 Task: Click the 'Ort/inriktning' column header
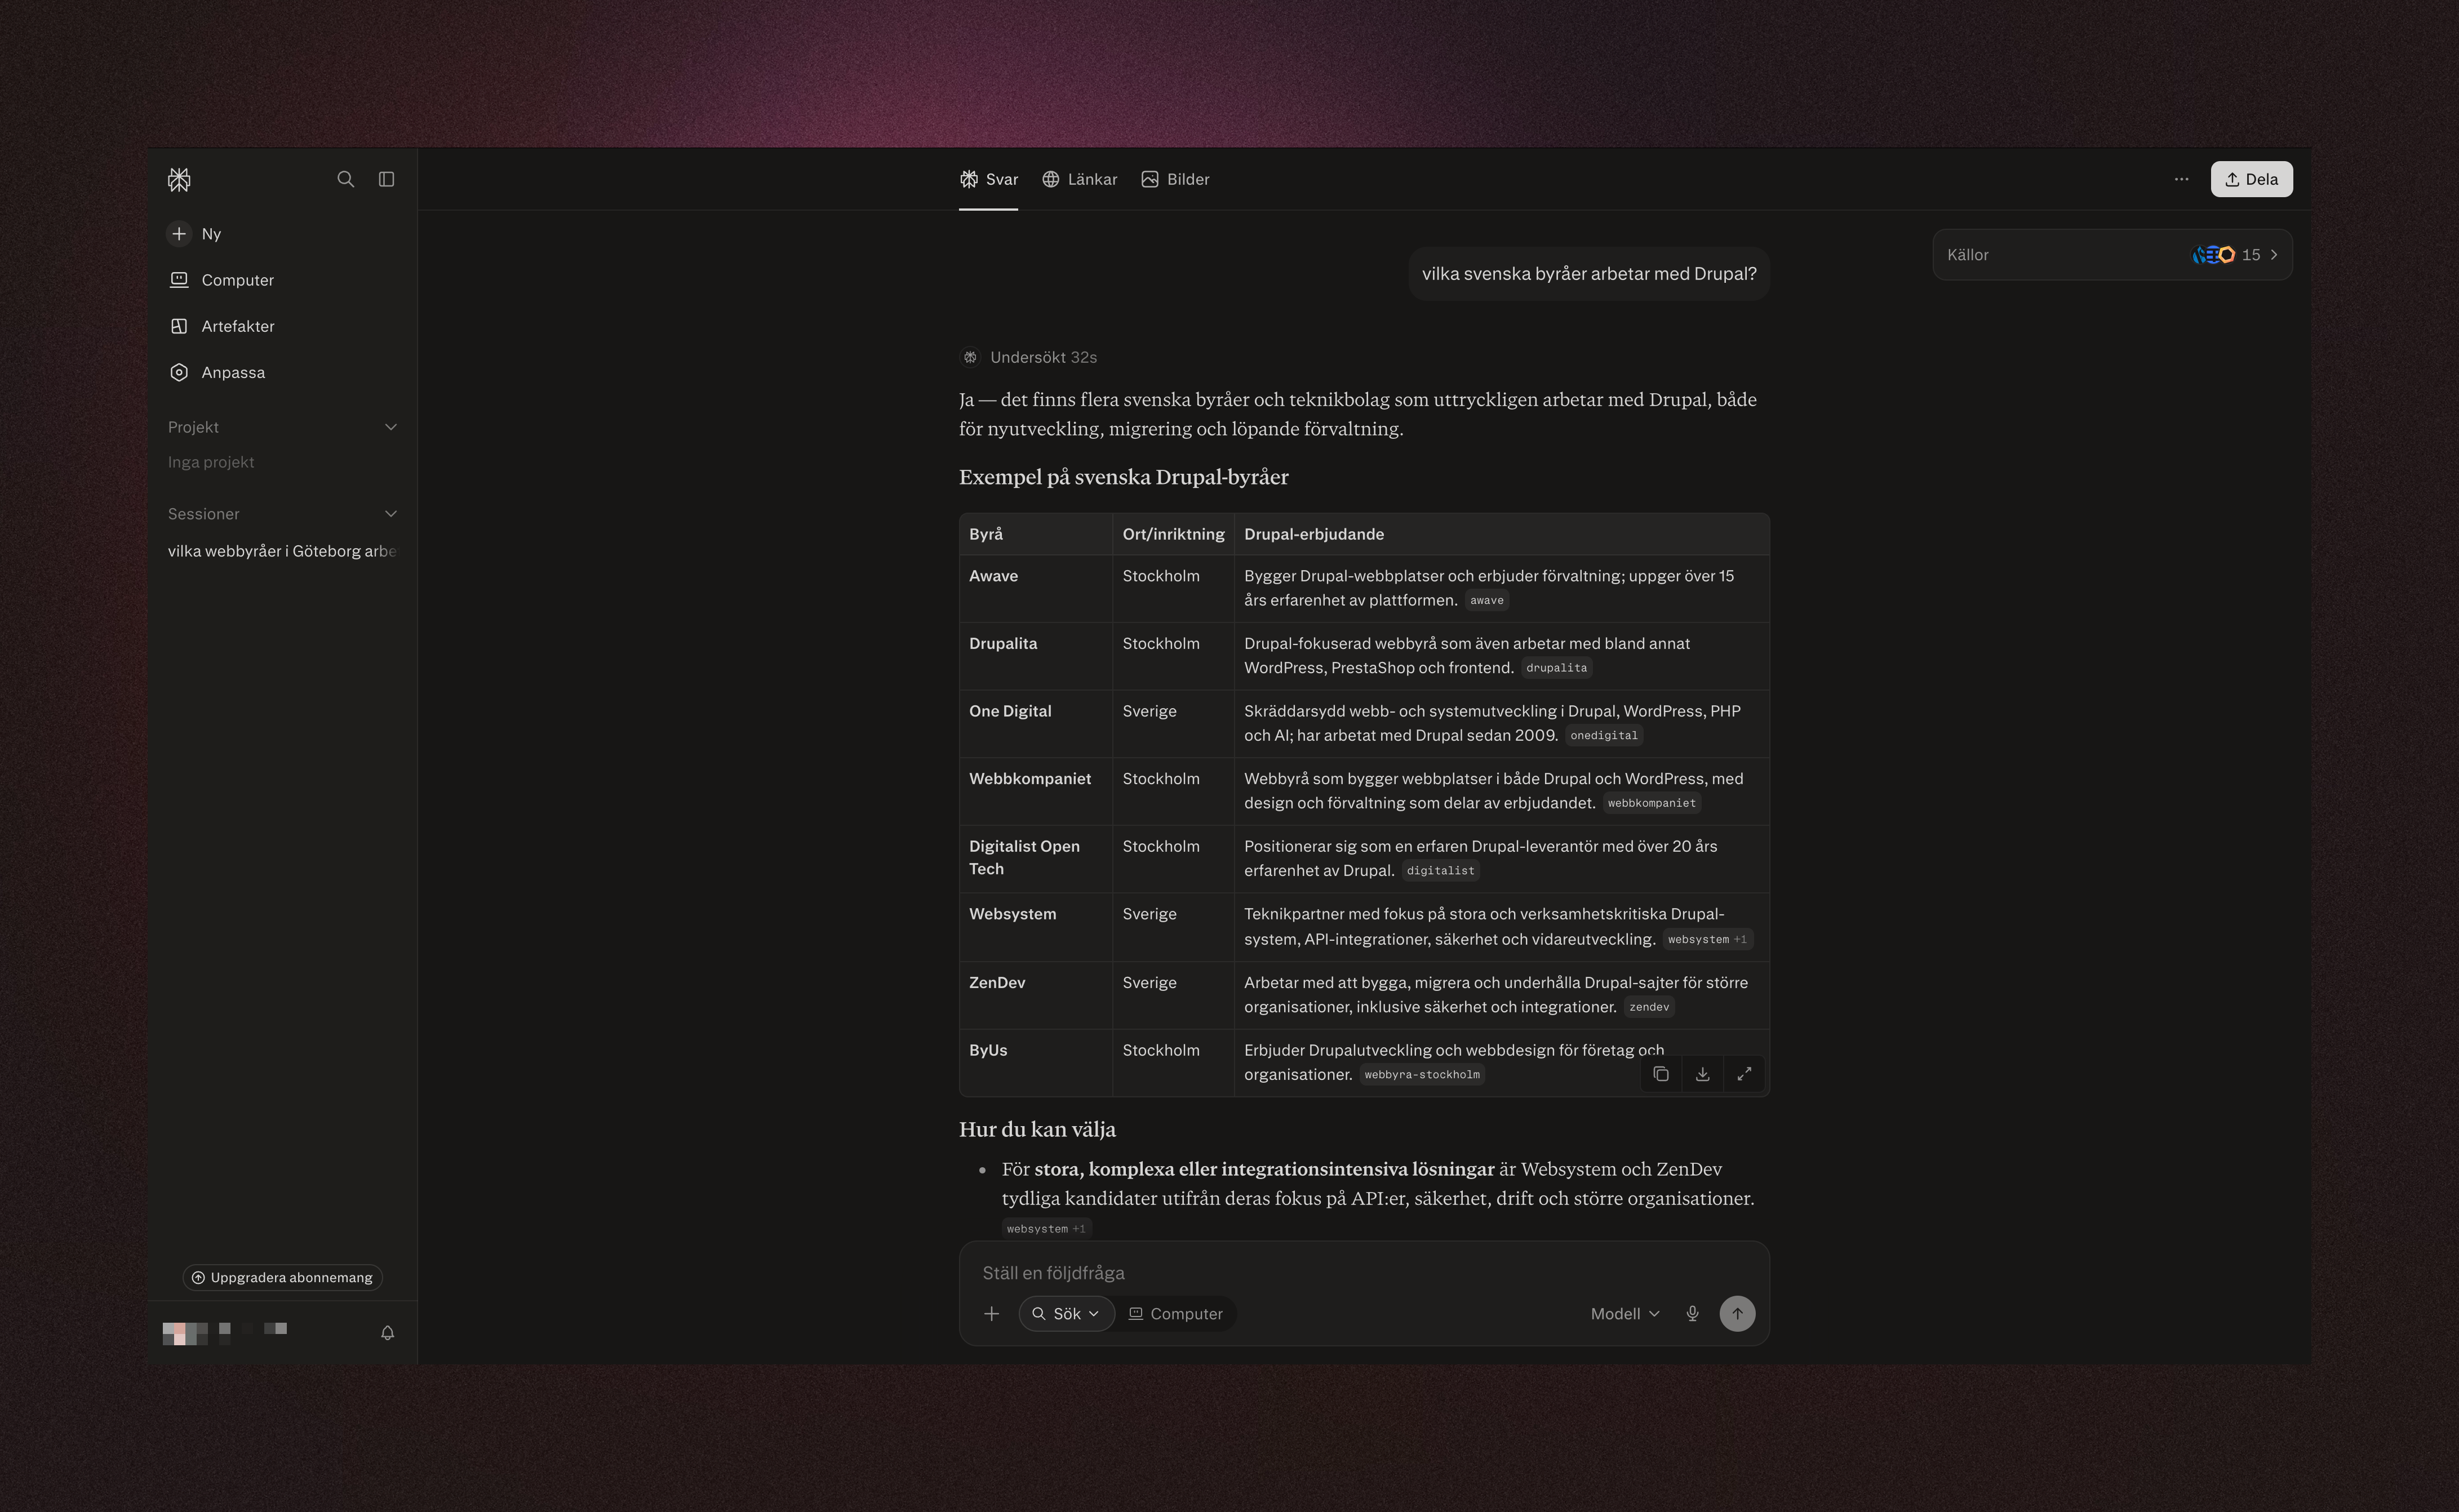click(1173, 534)
